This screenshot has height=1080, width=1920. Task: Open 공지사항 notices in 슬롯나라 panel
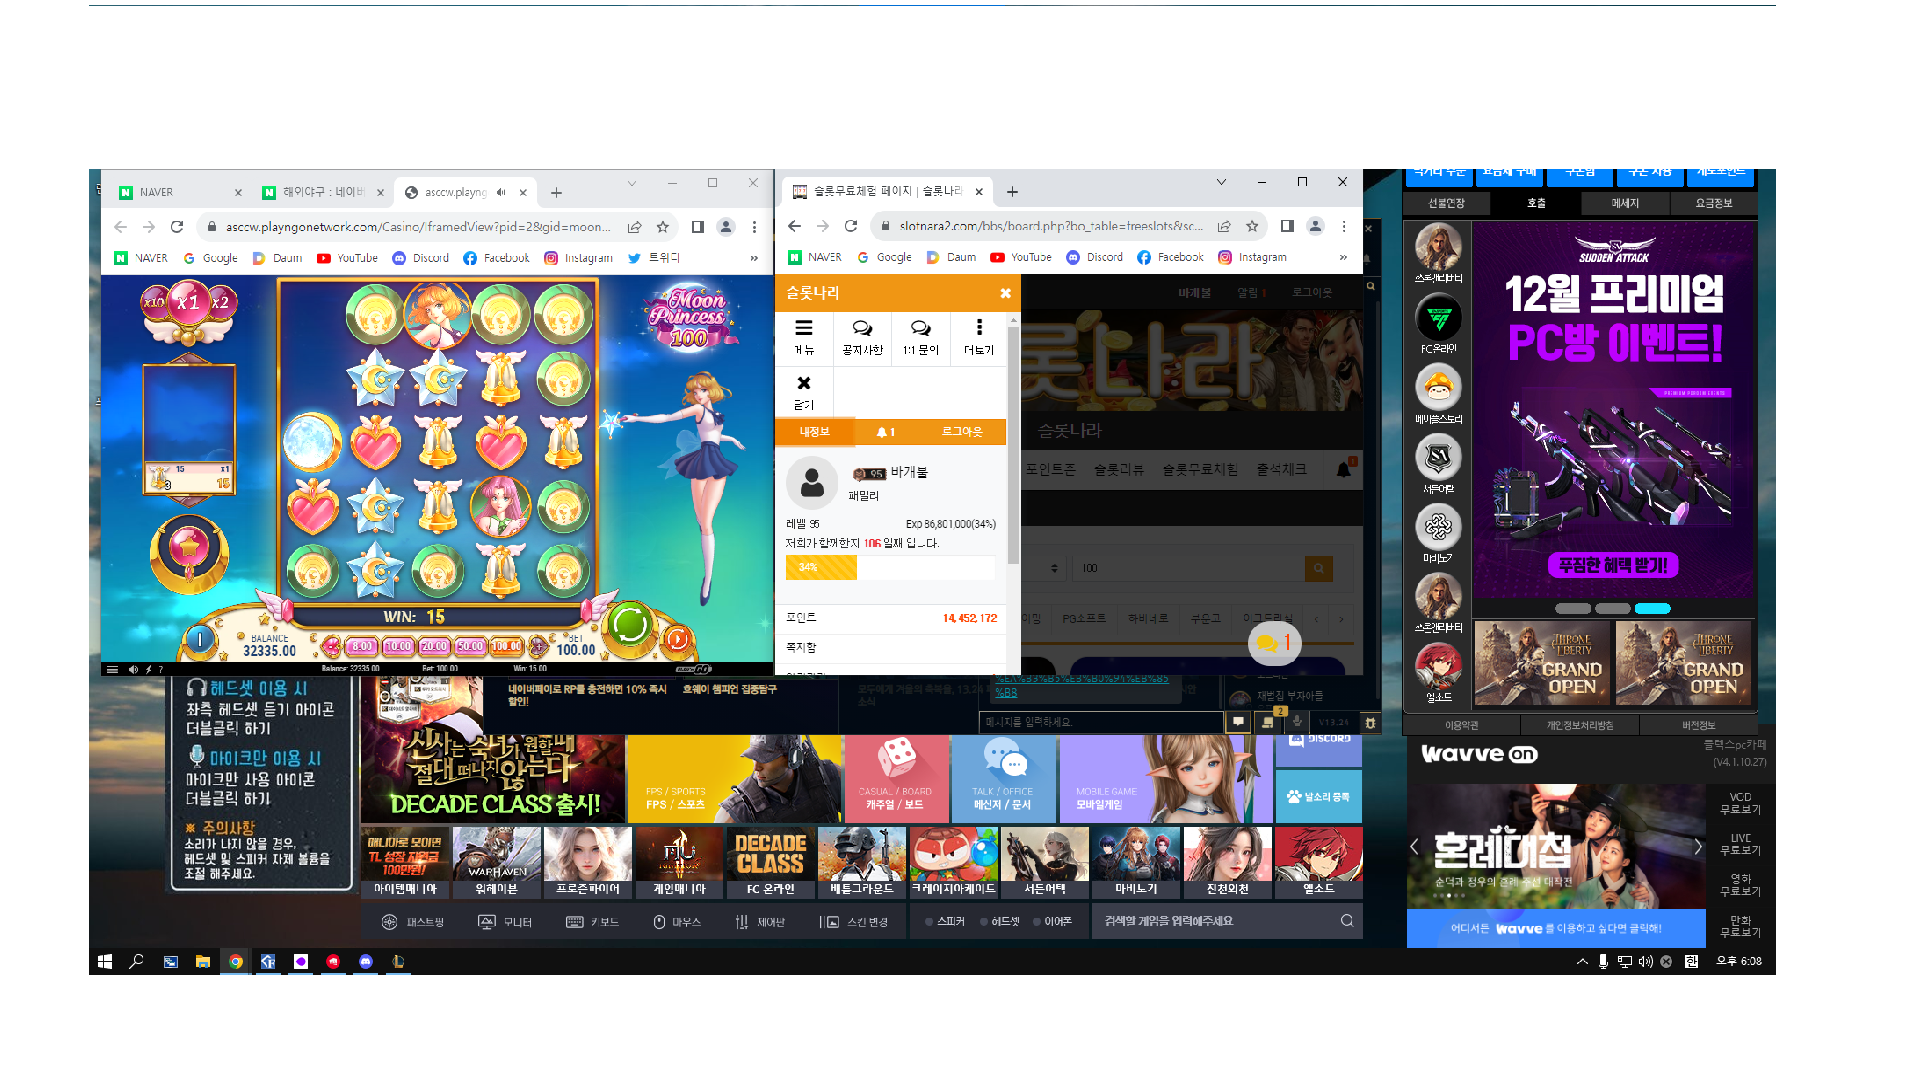pos(862,337)
